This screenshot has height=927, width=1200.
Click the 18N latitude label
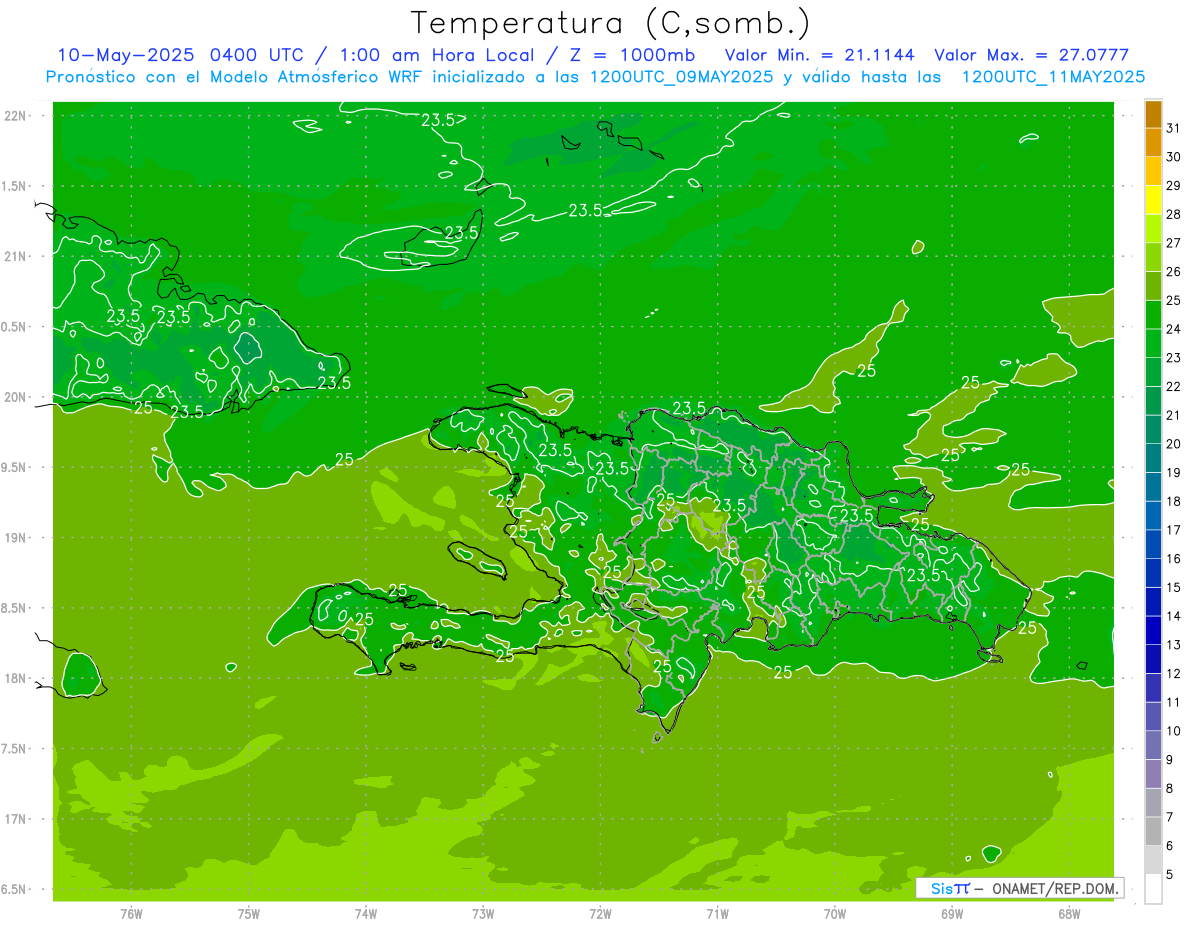tap(15, 678)
